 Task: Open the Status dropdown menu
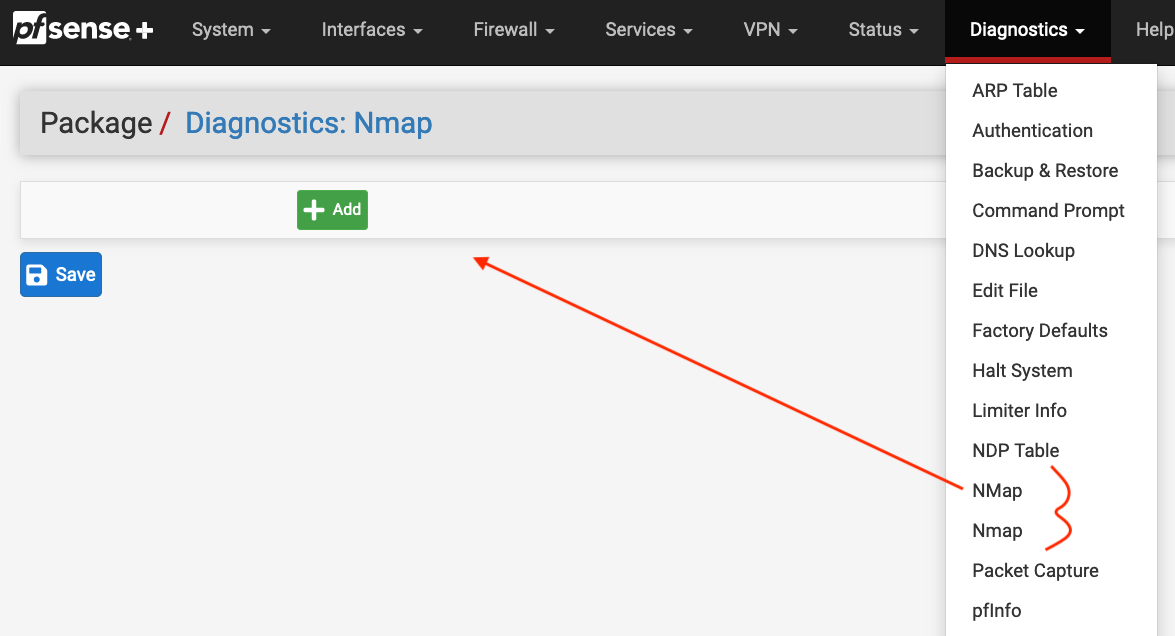883,30
